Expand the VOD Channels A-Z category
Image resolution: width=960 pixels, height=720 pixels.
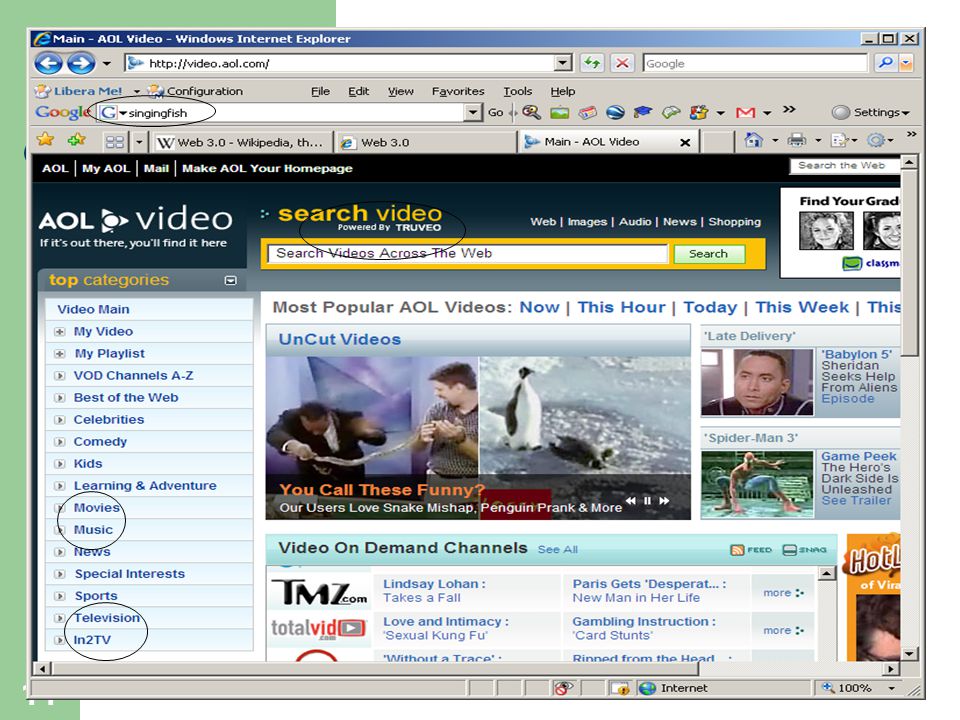(x=59, y=376)
